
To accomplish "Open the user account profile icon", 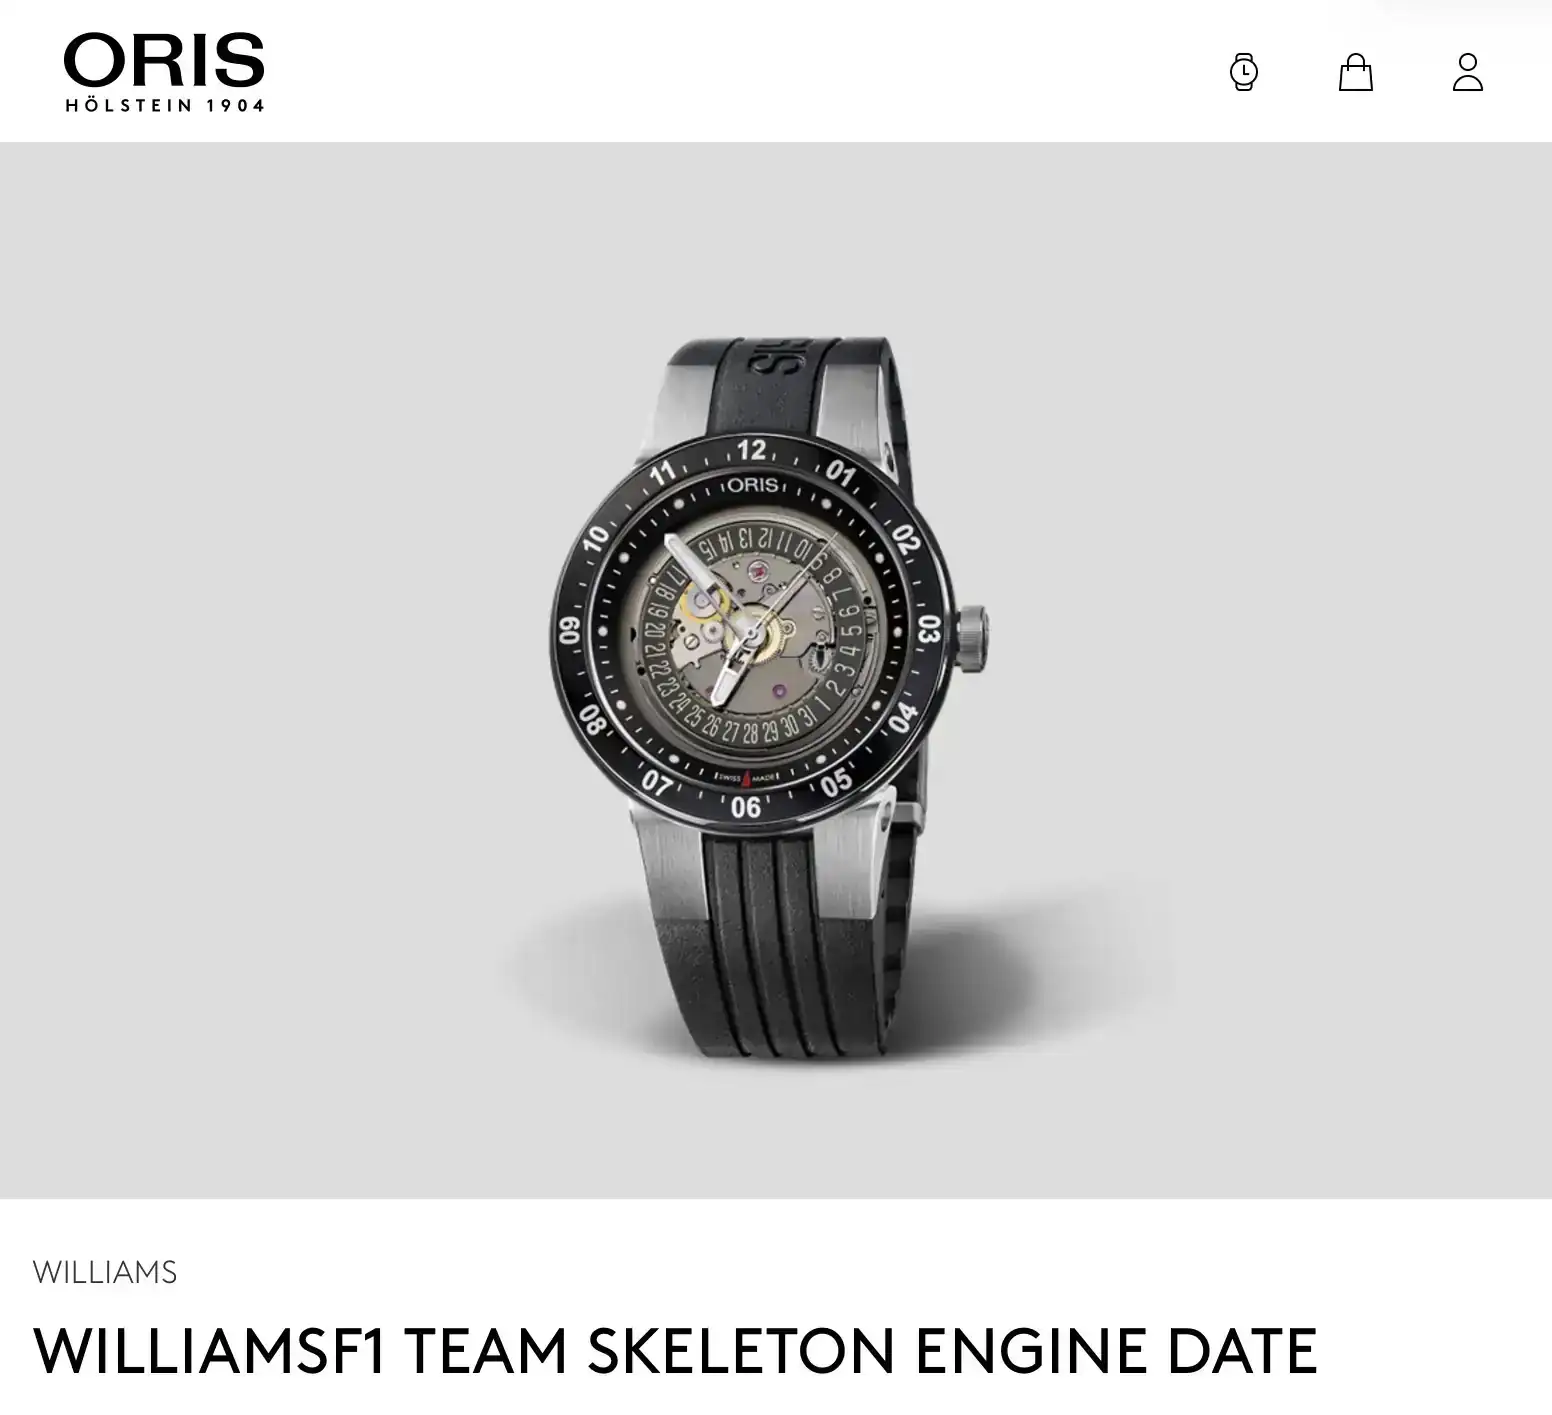I will pos(1467,72).
